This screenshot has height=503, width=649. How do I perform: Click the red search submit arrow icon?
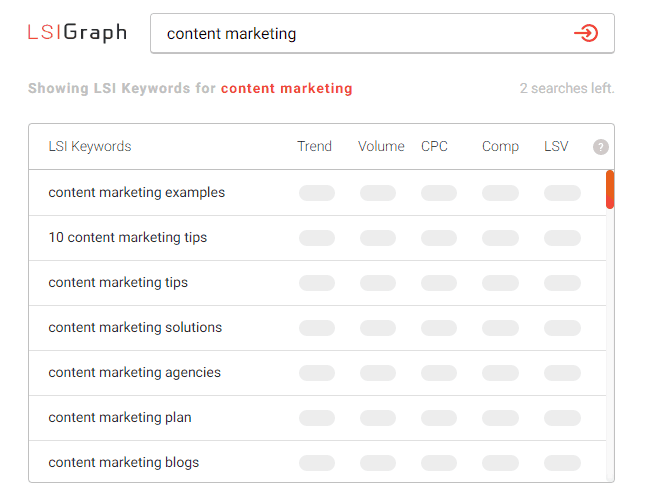click(586, 33)
